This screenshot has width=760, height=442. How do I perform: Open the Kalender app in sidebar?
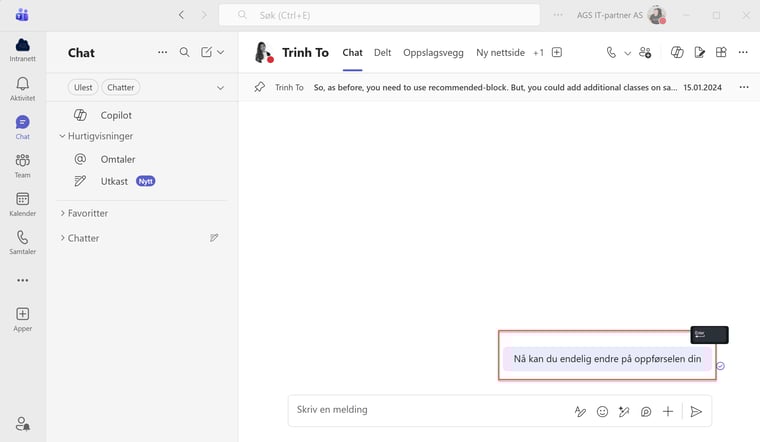tap(22, 204)
